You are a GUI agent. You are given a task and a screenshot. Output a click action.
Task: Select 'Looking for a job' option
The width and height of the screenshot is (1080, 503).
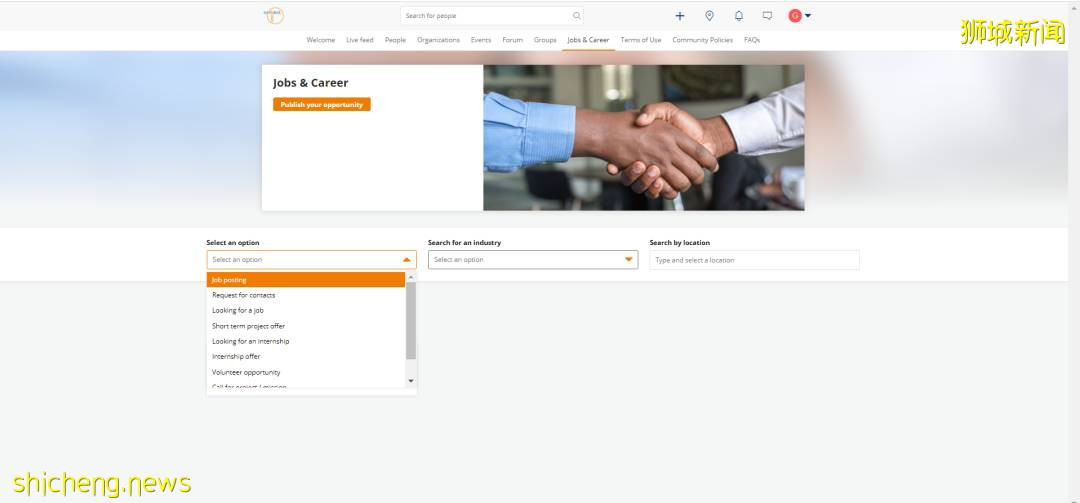click(238, 311)
